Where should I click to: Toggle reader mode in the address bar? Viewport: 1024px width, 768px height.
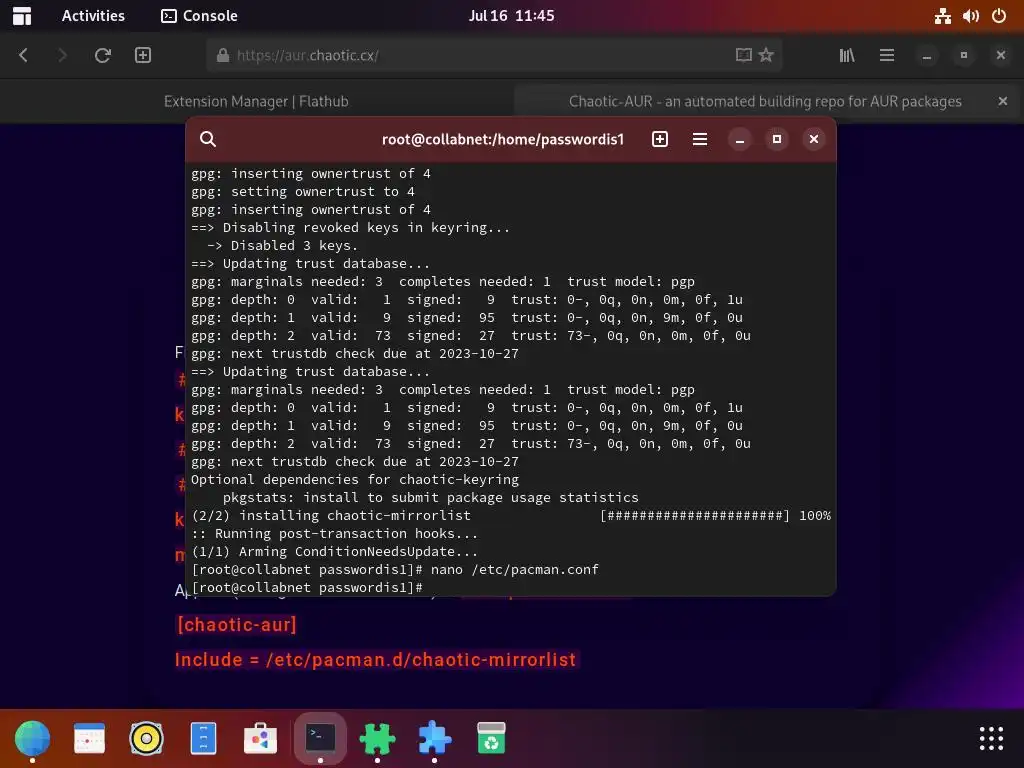pos(743,56)
